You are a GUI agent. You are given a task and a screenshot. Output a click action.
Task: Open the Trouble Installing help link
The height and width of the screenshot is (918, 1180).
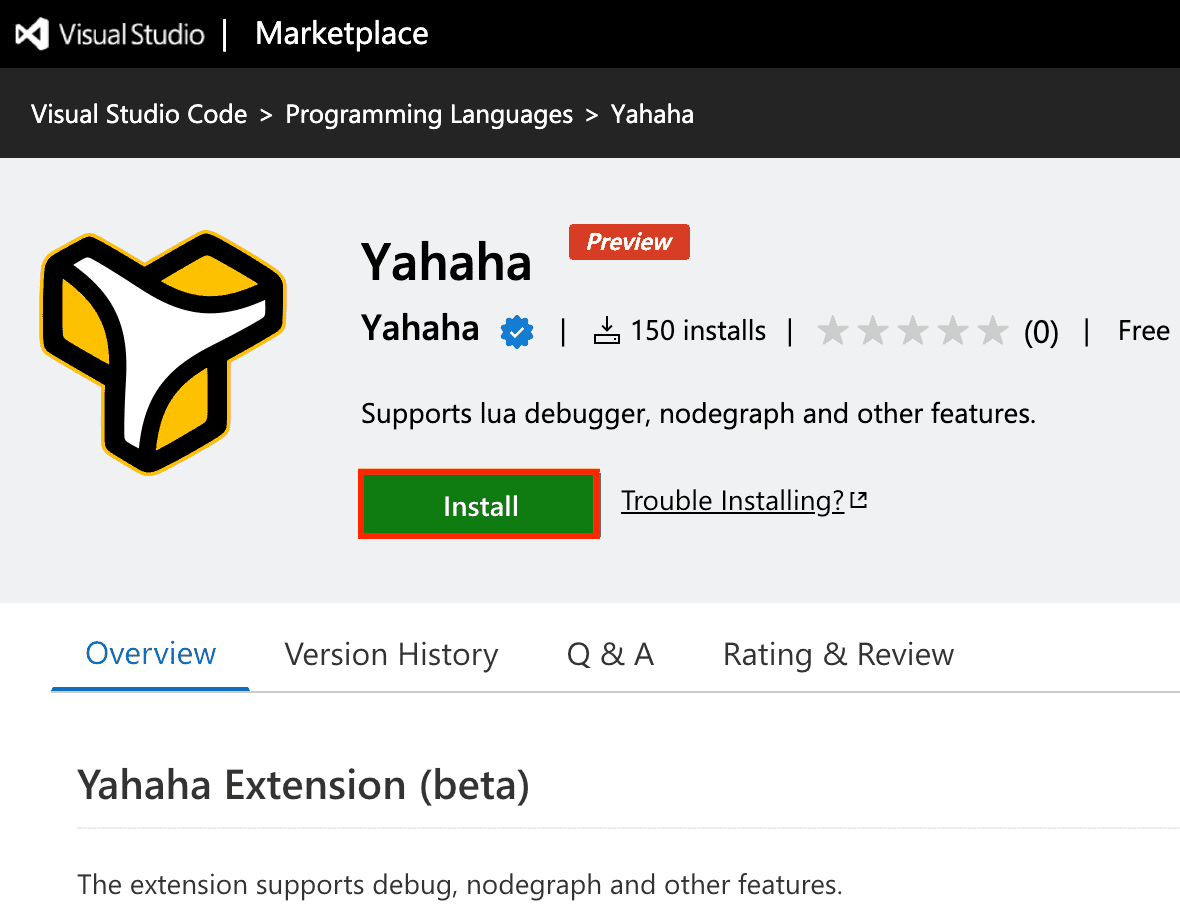733,500
